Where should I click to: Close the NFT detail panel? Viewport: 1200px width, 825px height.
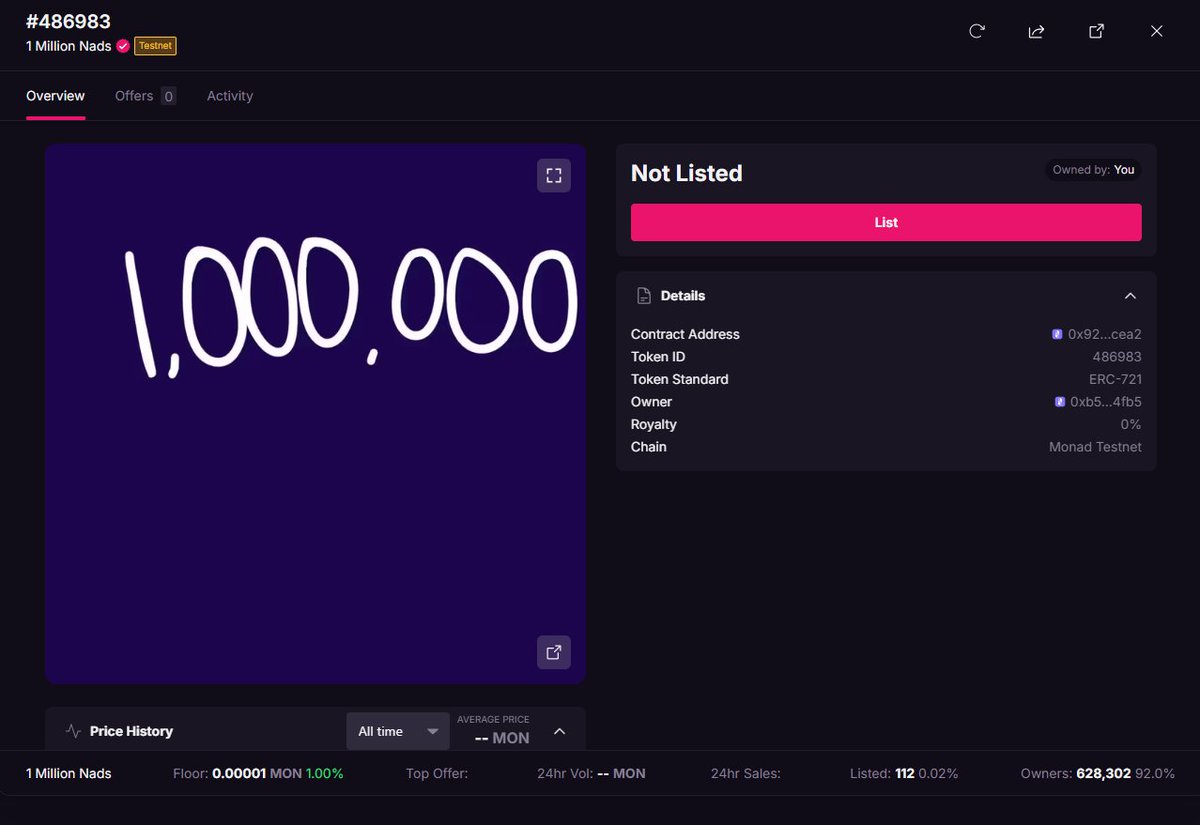click(x=1156, y=31)
